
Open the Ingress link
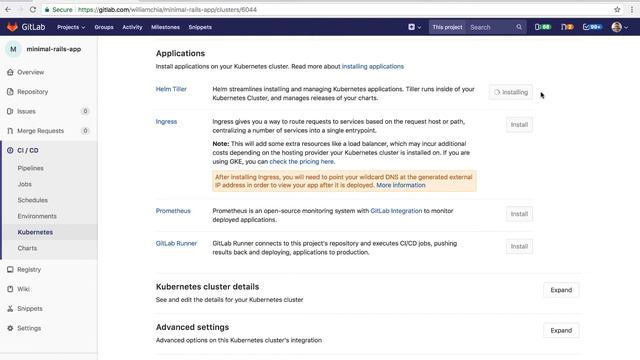[x=166, y=122]
